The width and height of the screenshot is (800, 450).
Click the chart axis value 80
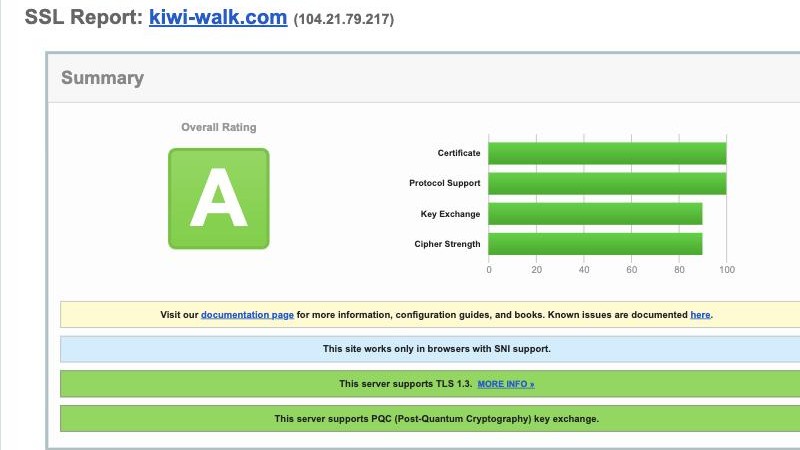point(679,270)
